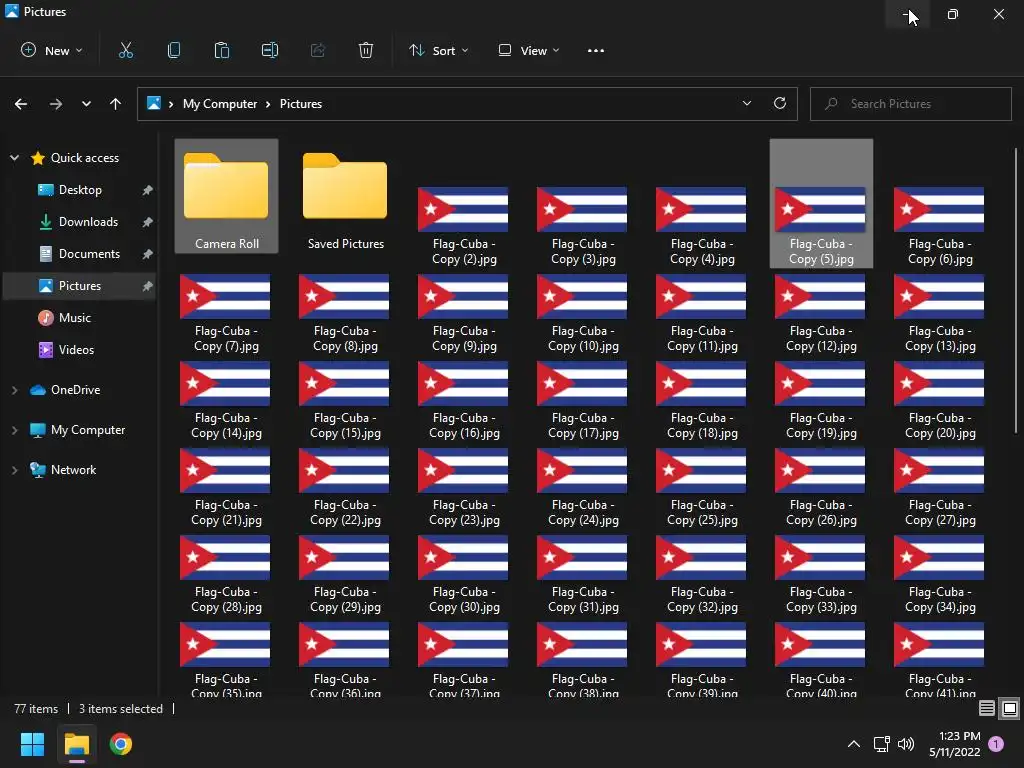This screenshot has width=1024, height=768.
Task: Select the Saved Pictures folder
Action: coord(345,196)
